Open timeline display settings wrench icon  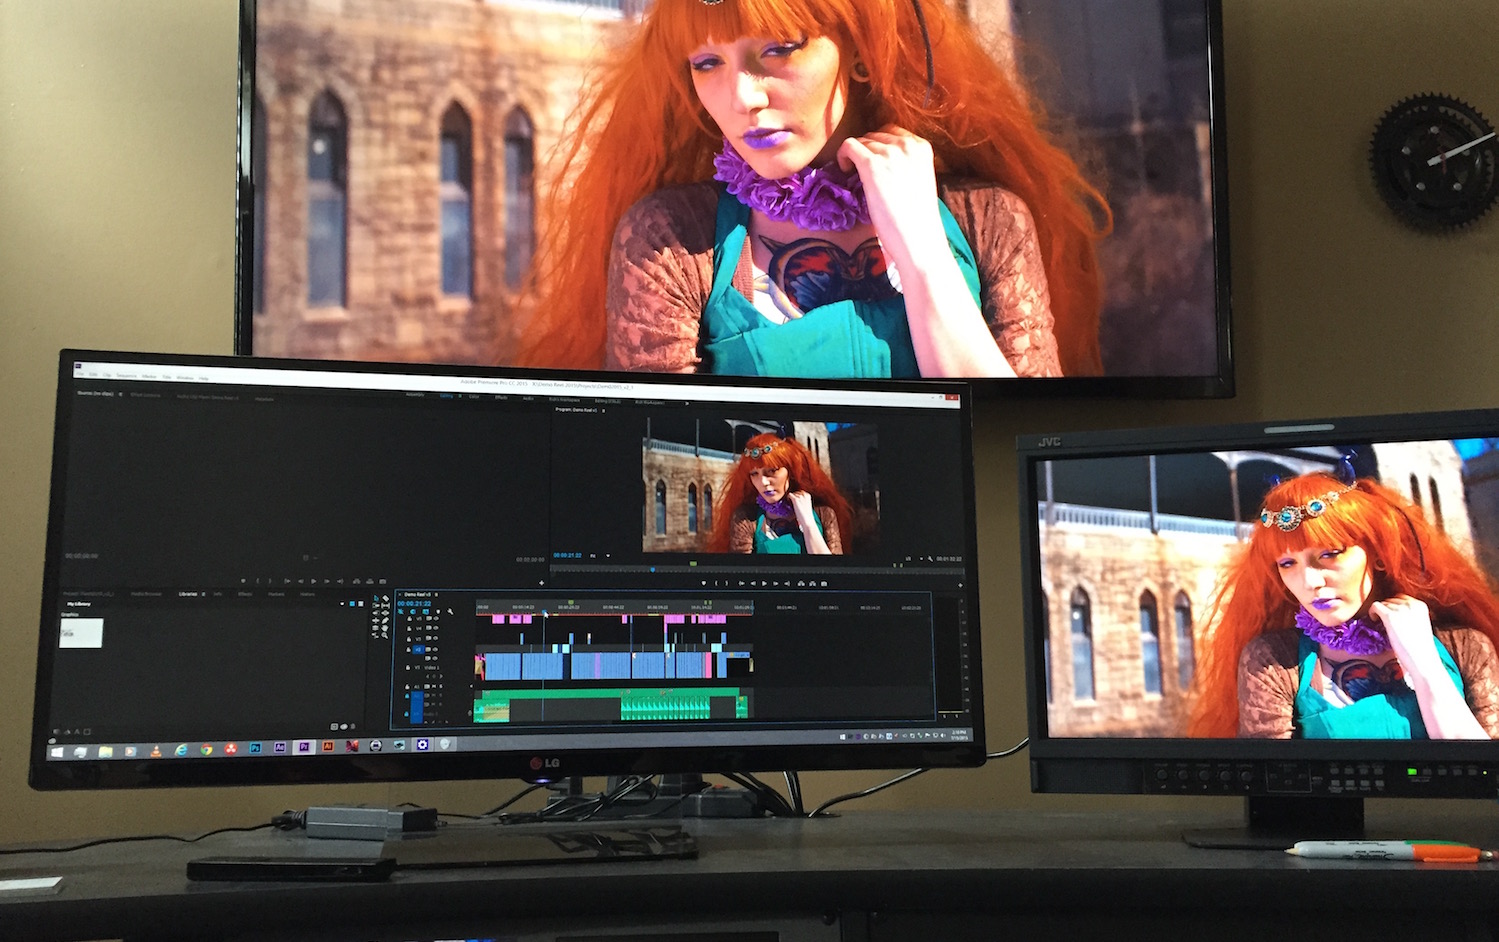[x=451, y=612]
